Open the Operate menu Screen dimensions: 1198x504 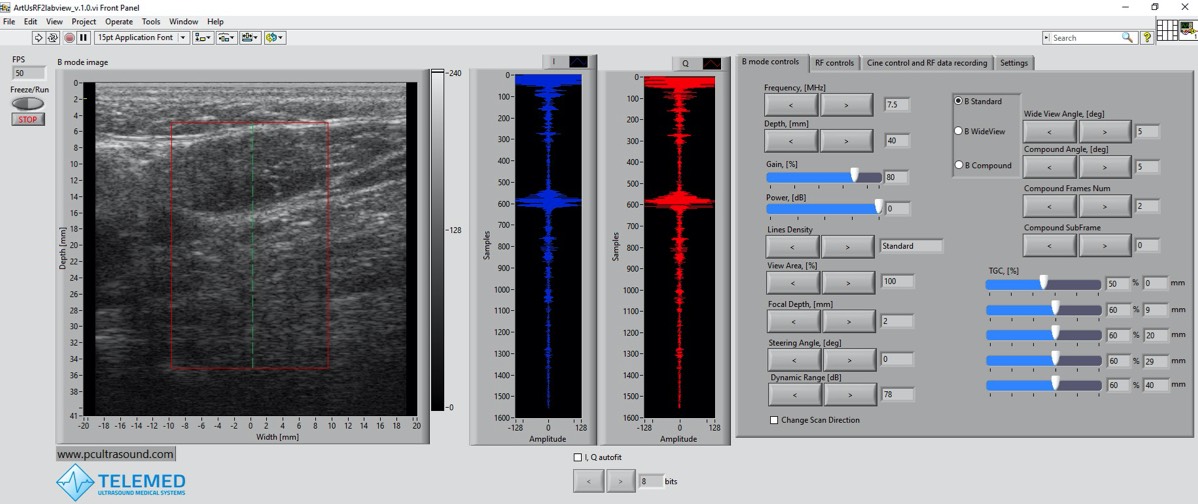point(118,22)
